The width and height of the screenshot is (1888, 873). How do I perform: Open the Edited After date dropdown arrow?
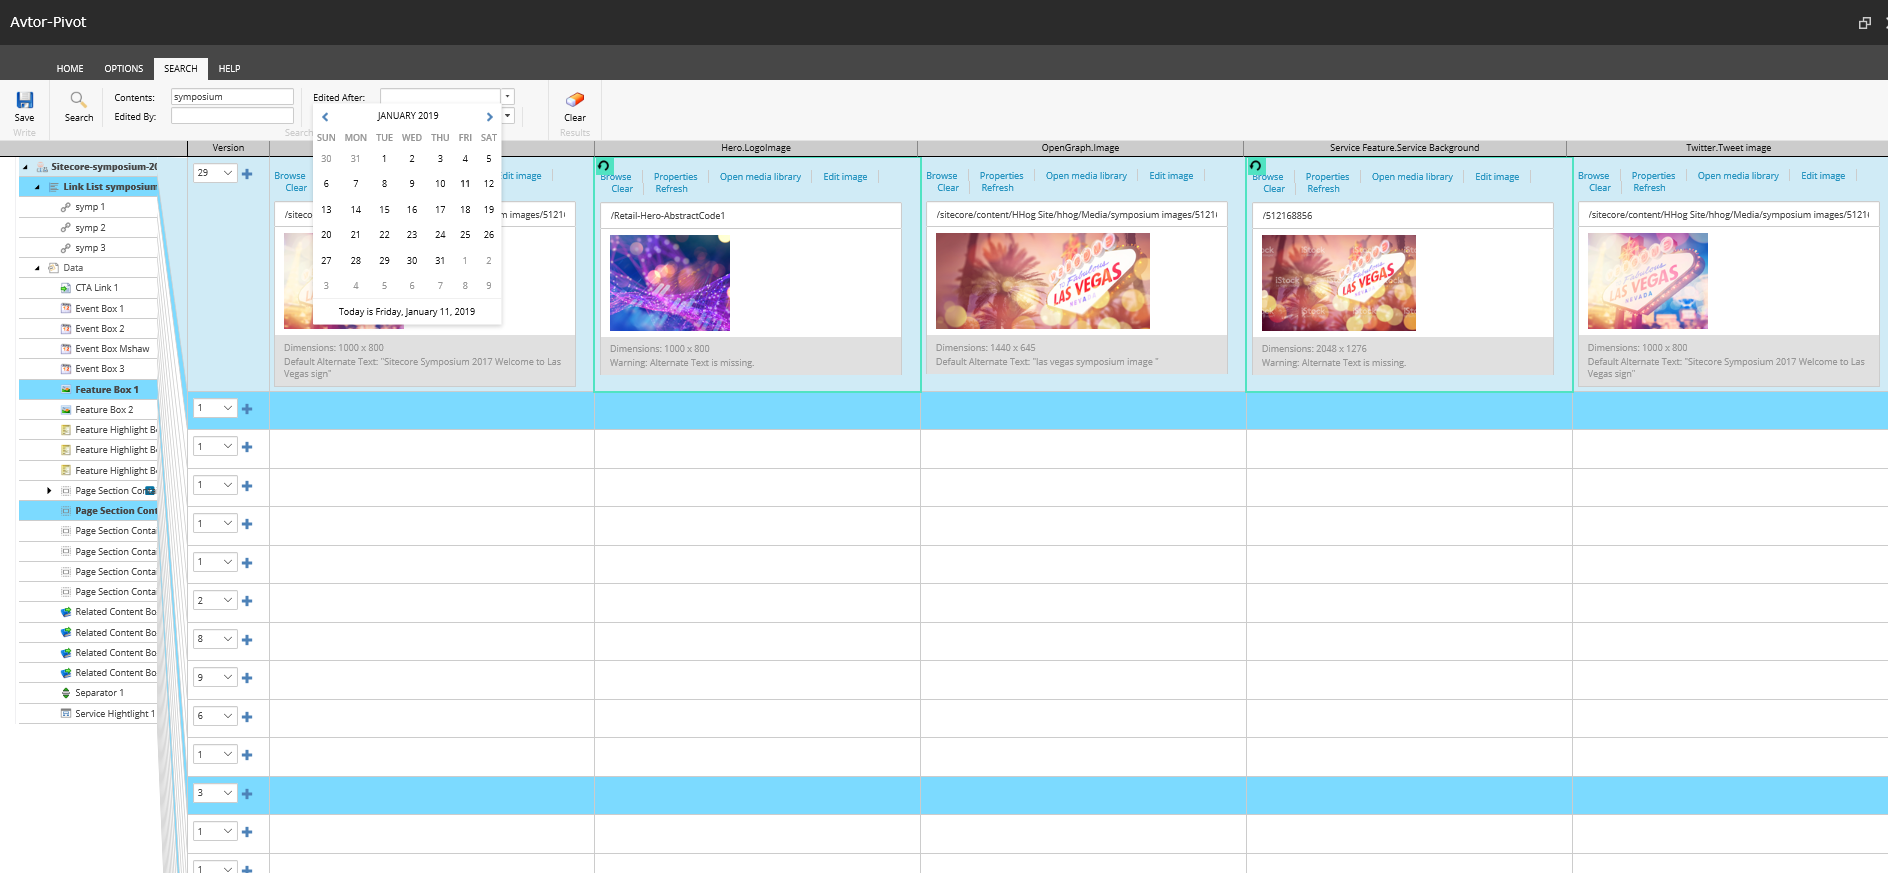click(508, 97)
